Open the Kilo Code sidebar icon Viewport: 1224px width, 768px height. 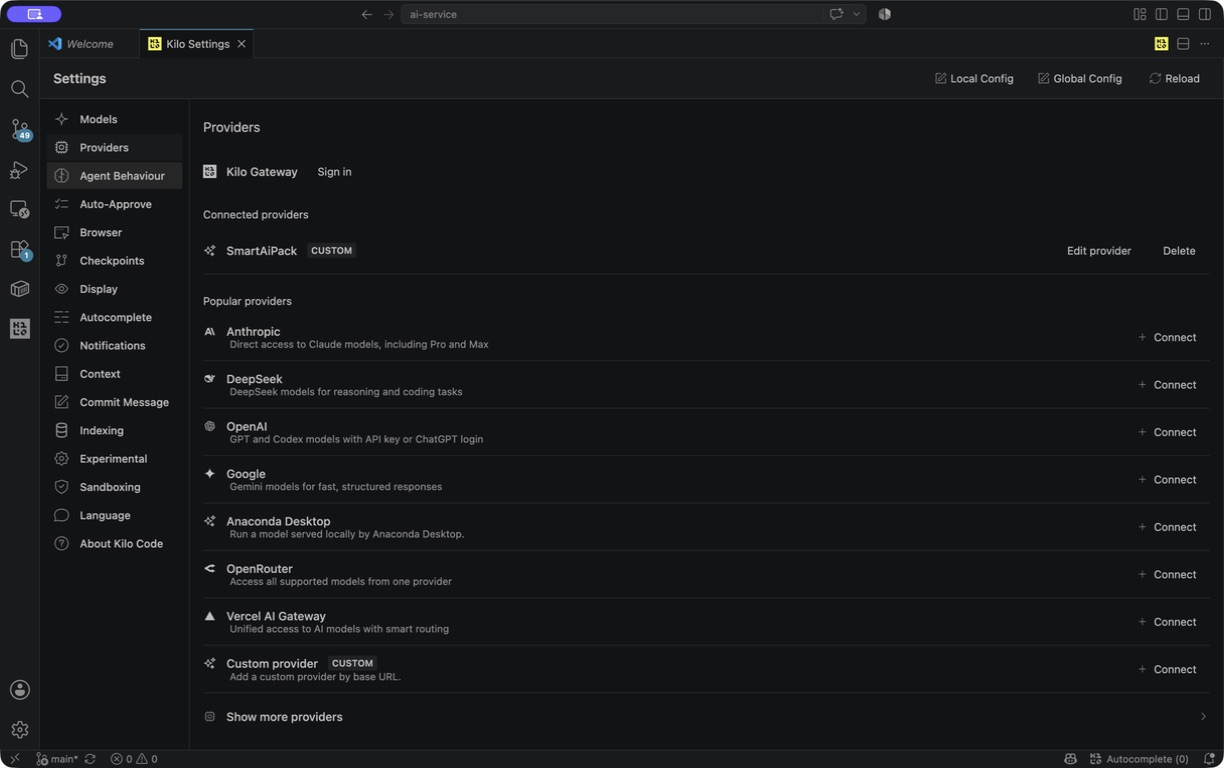pyautogui.click(x=19, y=329)
